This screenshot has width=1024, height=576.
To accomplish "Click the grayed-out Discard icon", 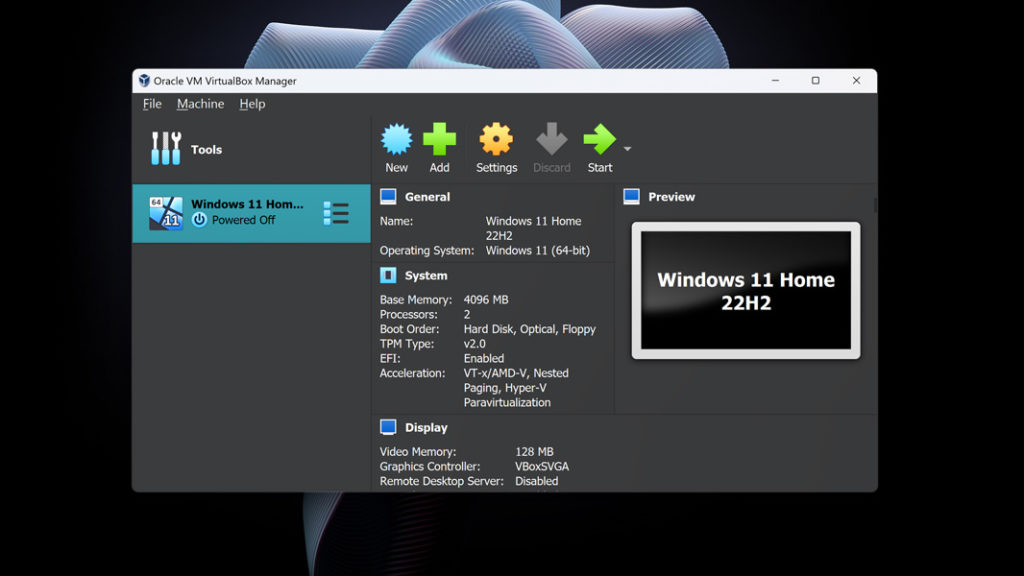I will pyautogui.click(x=551, y=140).
